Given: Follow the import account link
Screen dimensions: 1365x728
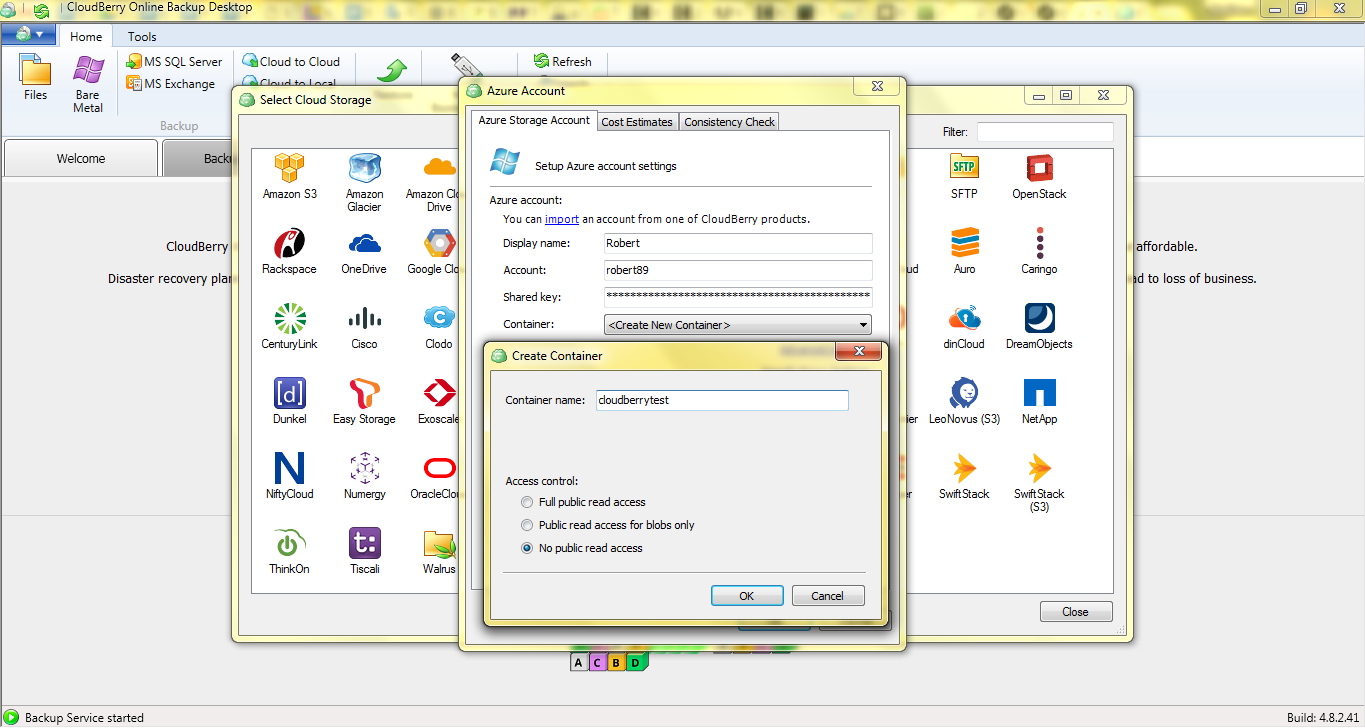Looking at the screenshot, I should [x=561, y=219].
